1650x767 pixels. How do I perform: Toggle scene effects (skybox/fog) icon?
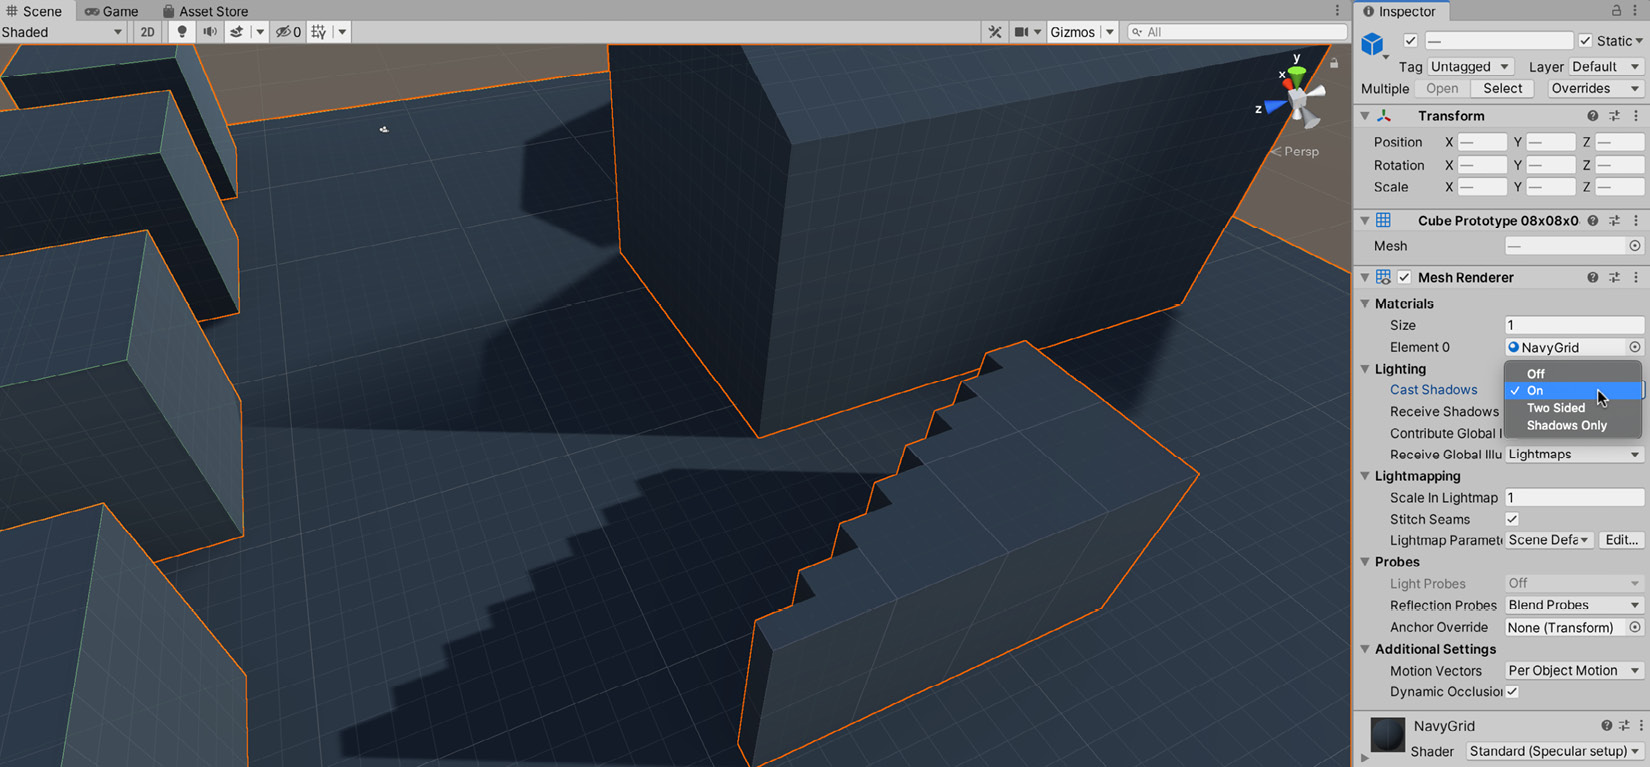[x=237, y=32]
